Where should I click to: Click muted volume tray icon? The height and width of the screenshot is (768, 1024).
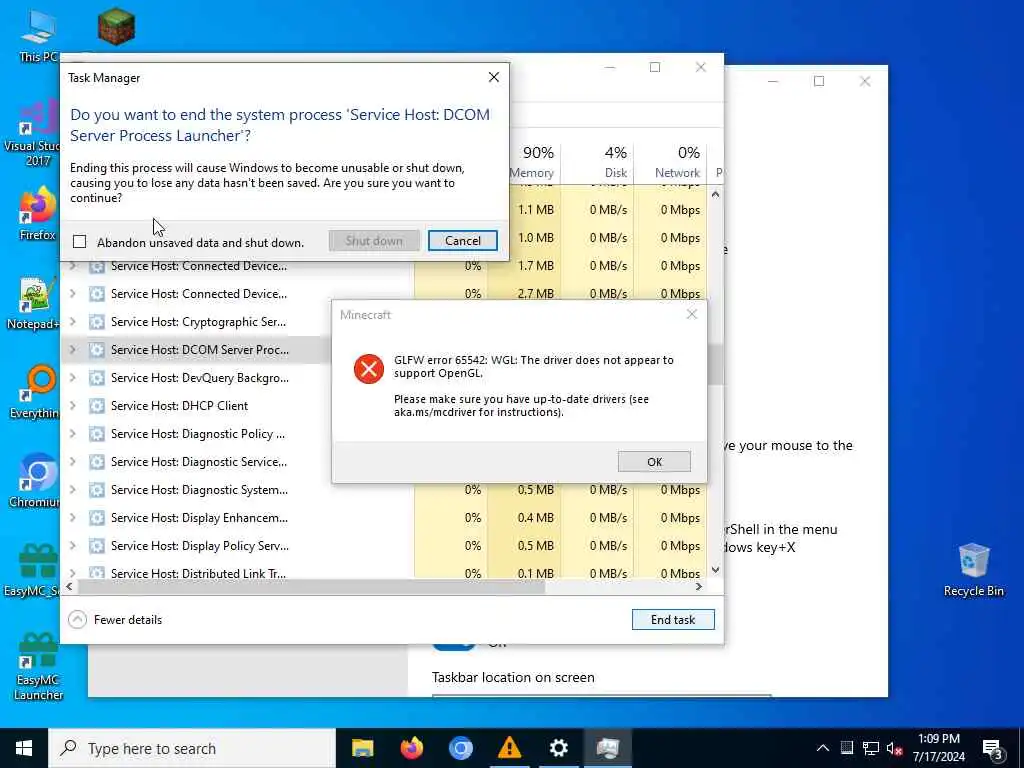tap(895, 748)
